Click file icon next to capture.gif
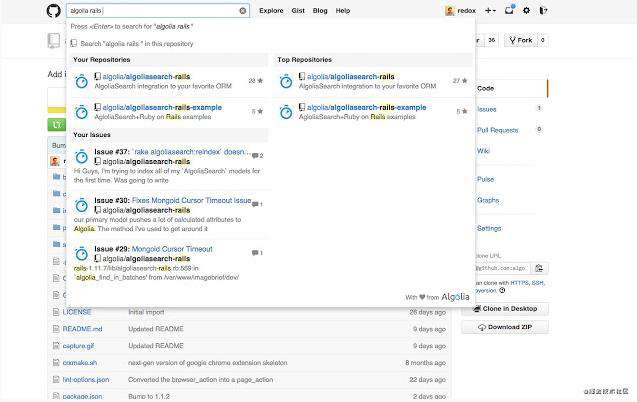This screenshot has width=637, height=402. 56,346
